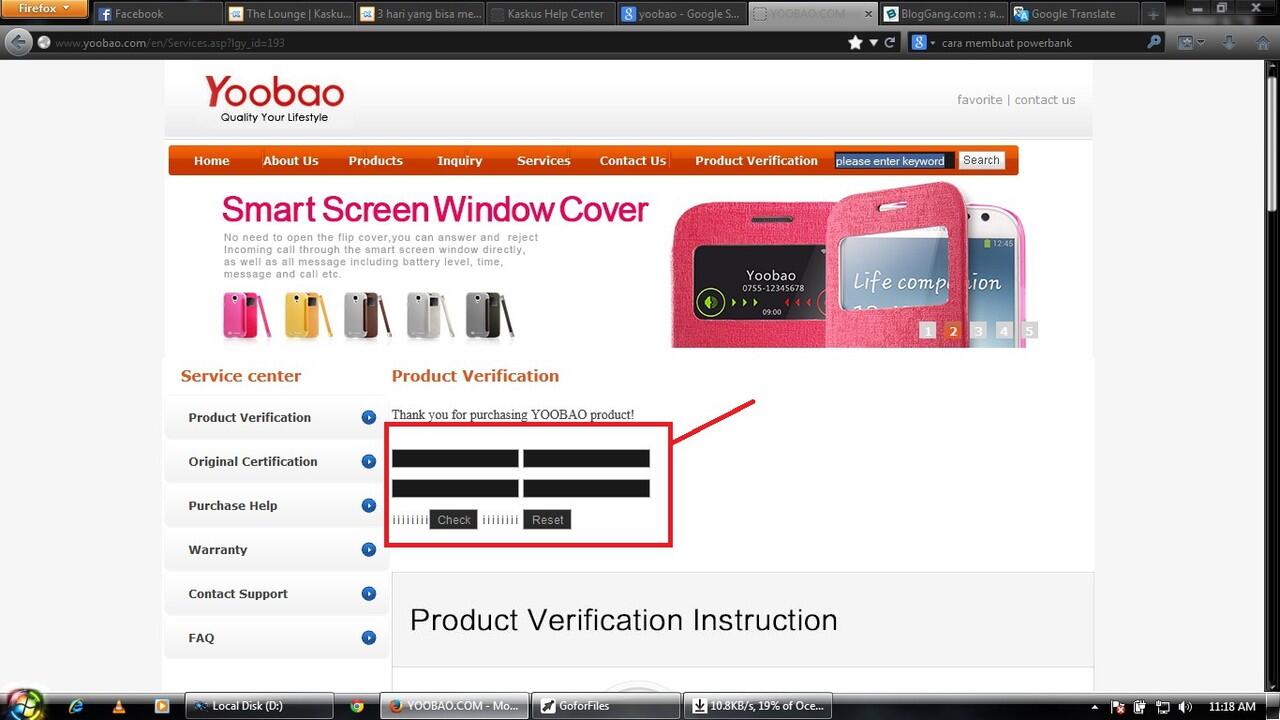Launch VLC media player from quick launch
The height and width of the screenshot is (720, 1280).
click(x=119, y=706)
